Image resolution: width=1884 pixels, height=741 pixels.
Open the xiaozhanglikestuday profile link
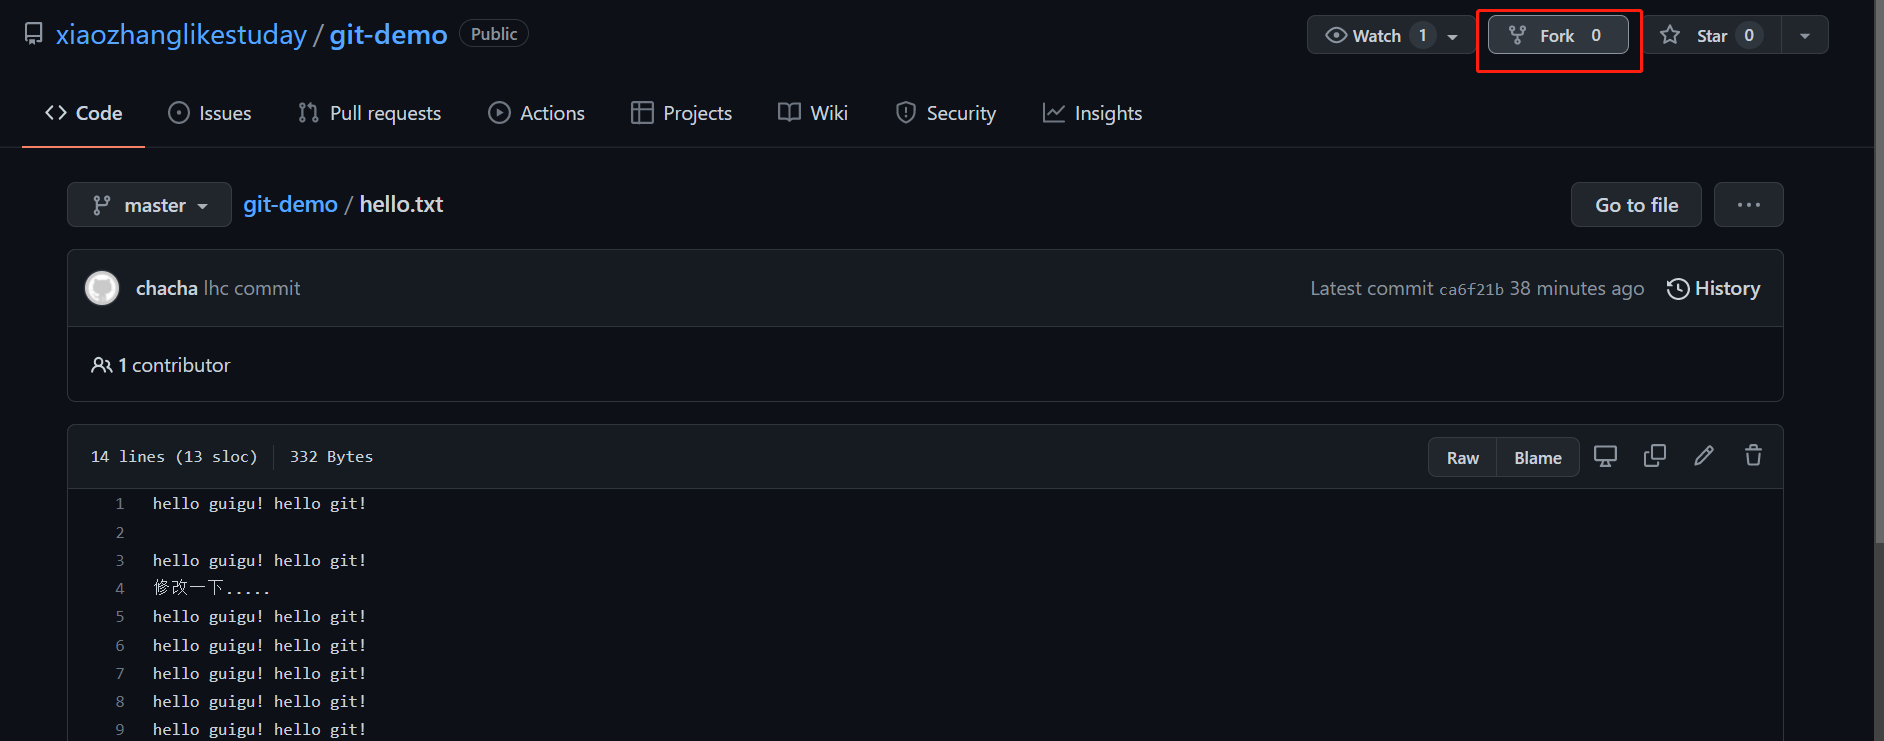pyautogui.click(x=181, y=35)
